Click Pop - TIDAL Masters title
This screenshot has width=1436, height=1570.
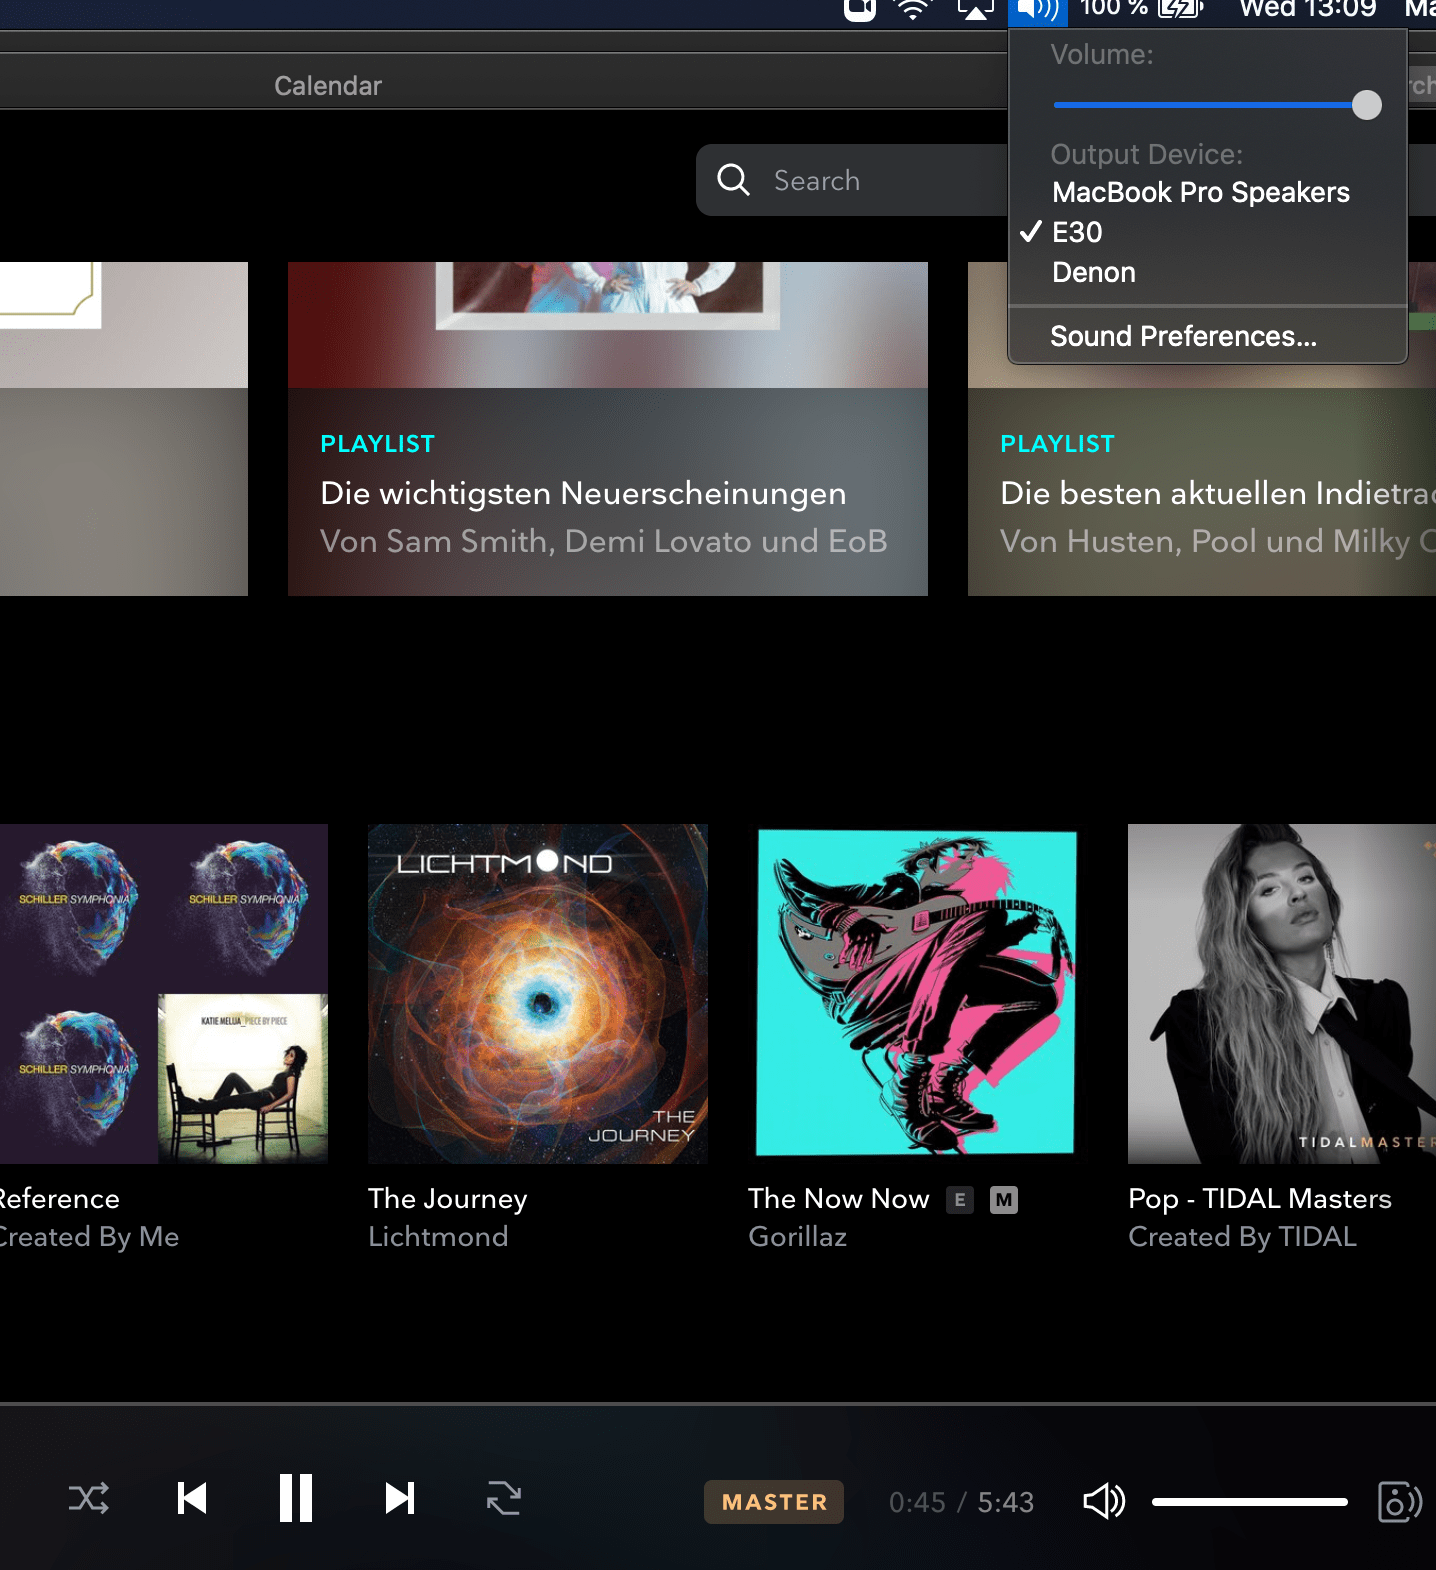point(1260,1198)
